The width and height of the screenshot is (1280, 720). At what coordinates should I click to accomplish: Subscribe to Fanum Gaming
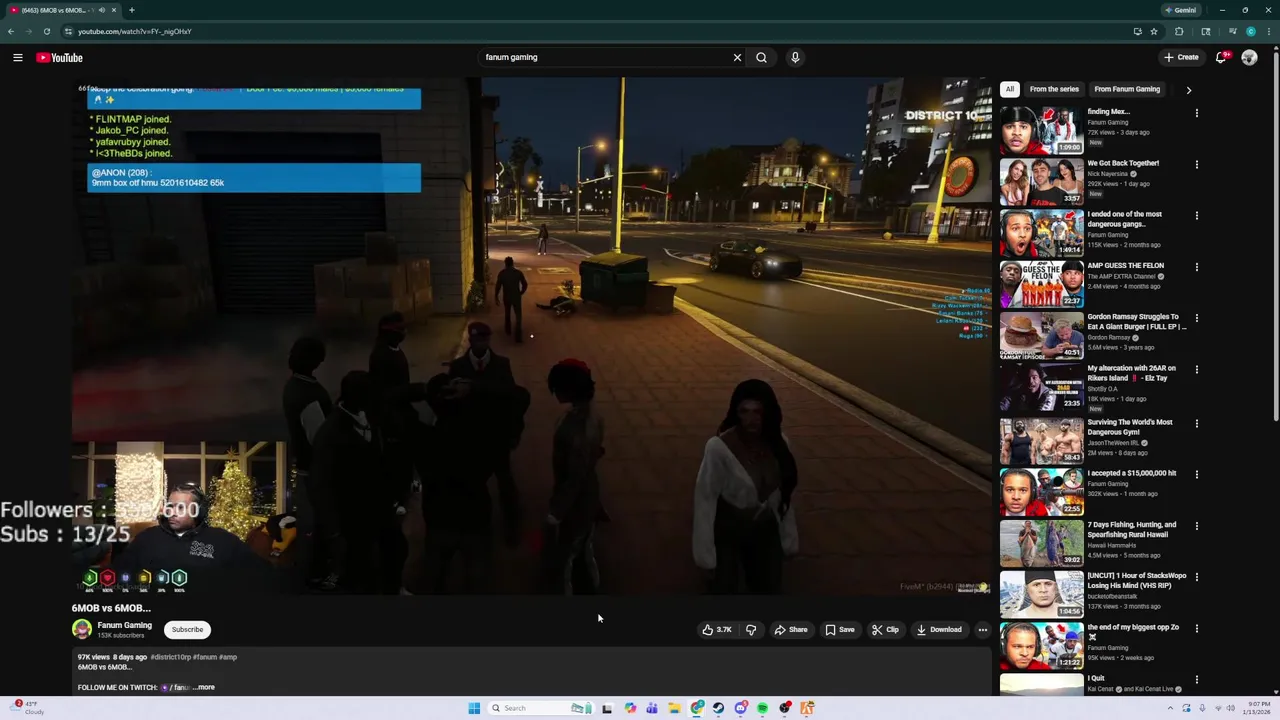coord(187,630)
